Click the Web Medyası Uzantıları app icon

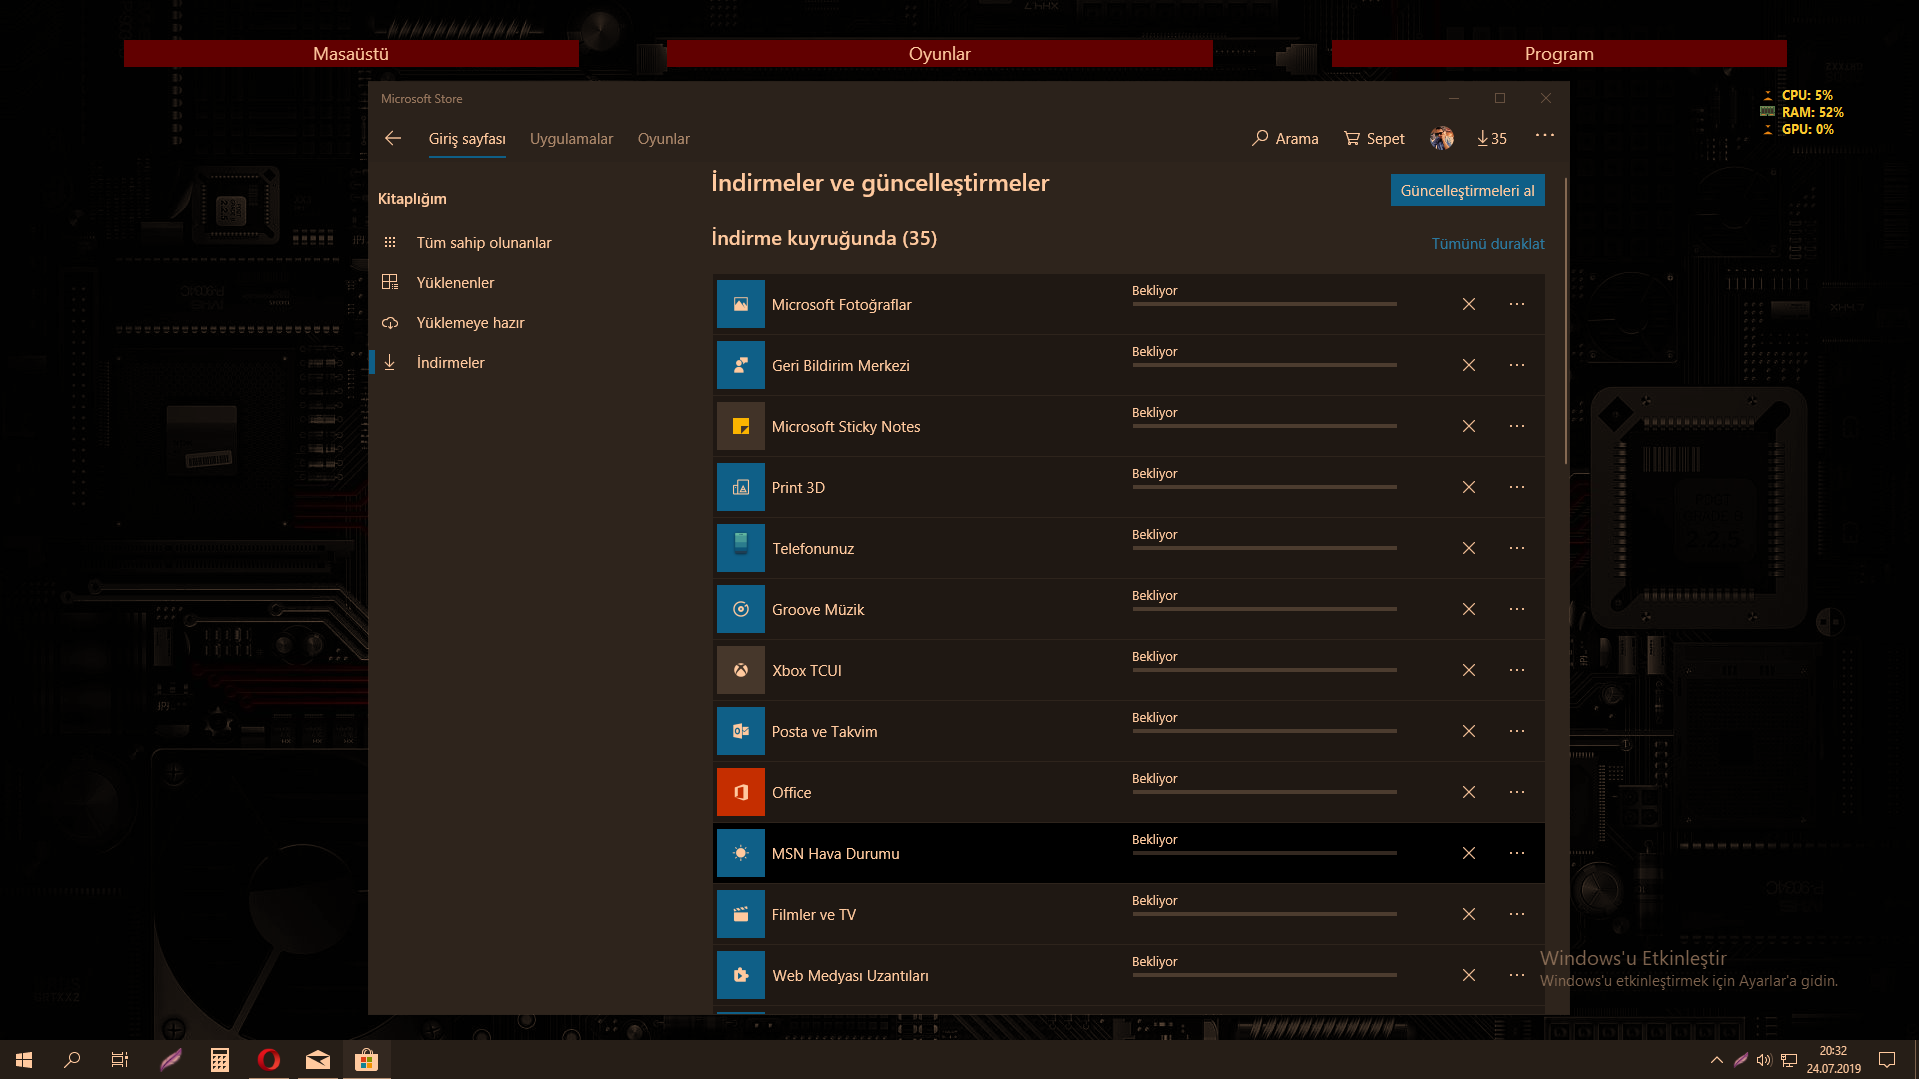(x=741, y=975)
